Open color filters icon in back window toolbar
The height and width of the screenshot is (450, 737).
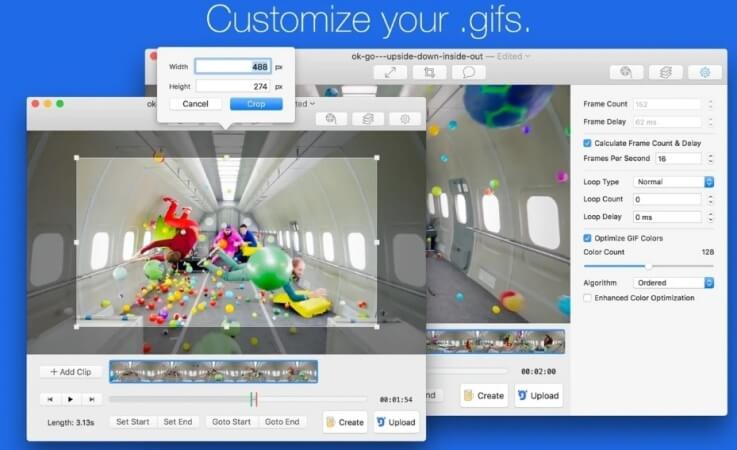point(626,72)
